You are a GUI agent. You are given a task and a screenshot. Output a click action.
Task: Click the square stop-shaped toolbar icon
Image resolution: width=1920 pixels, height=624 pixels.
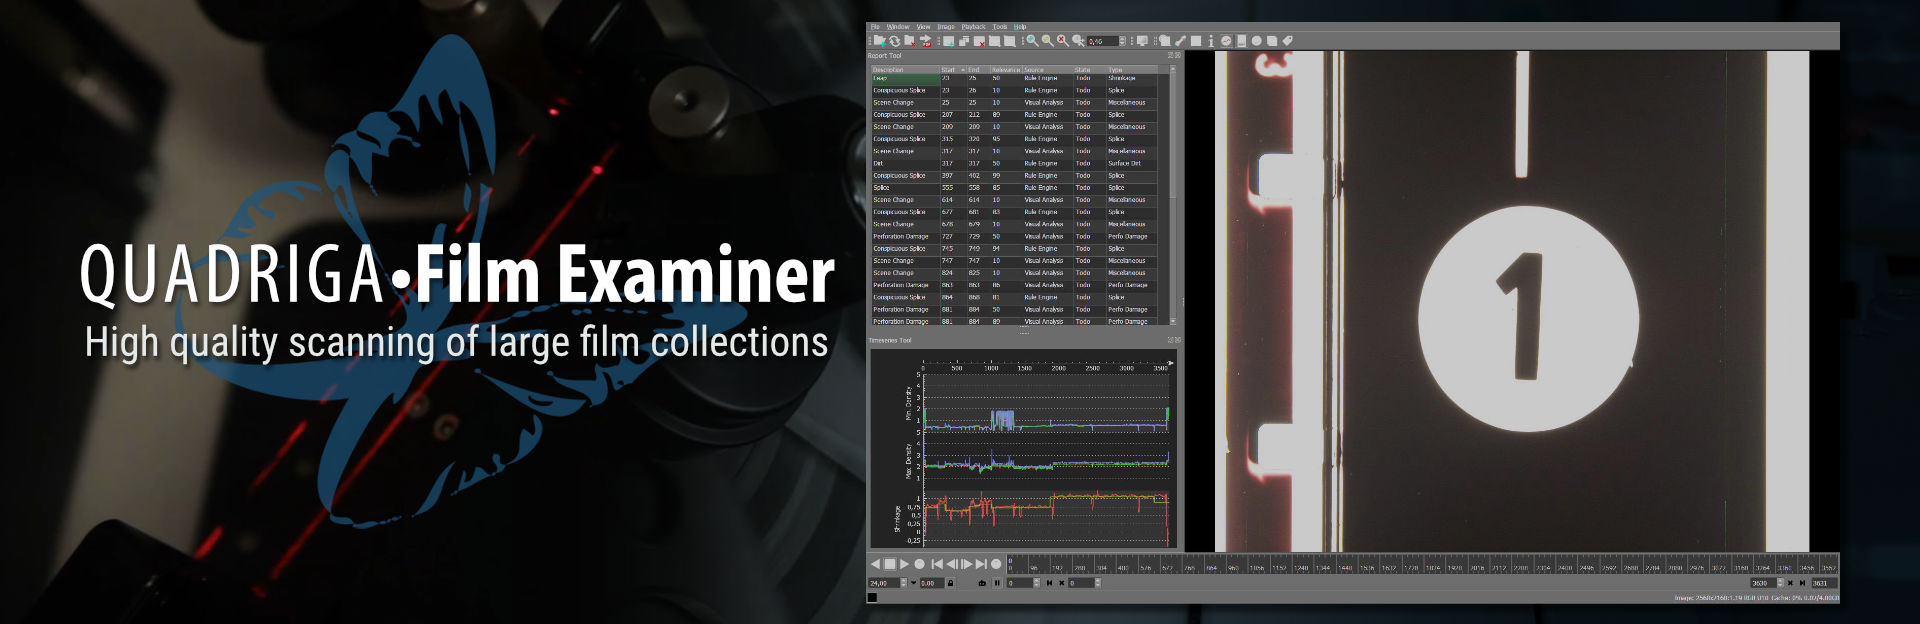[x=1196, y=41]
